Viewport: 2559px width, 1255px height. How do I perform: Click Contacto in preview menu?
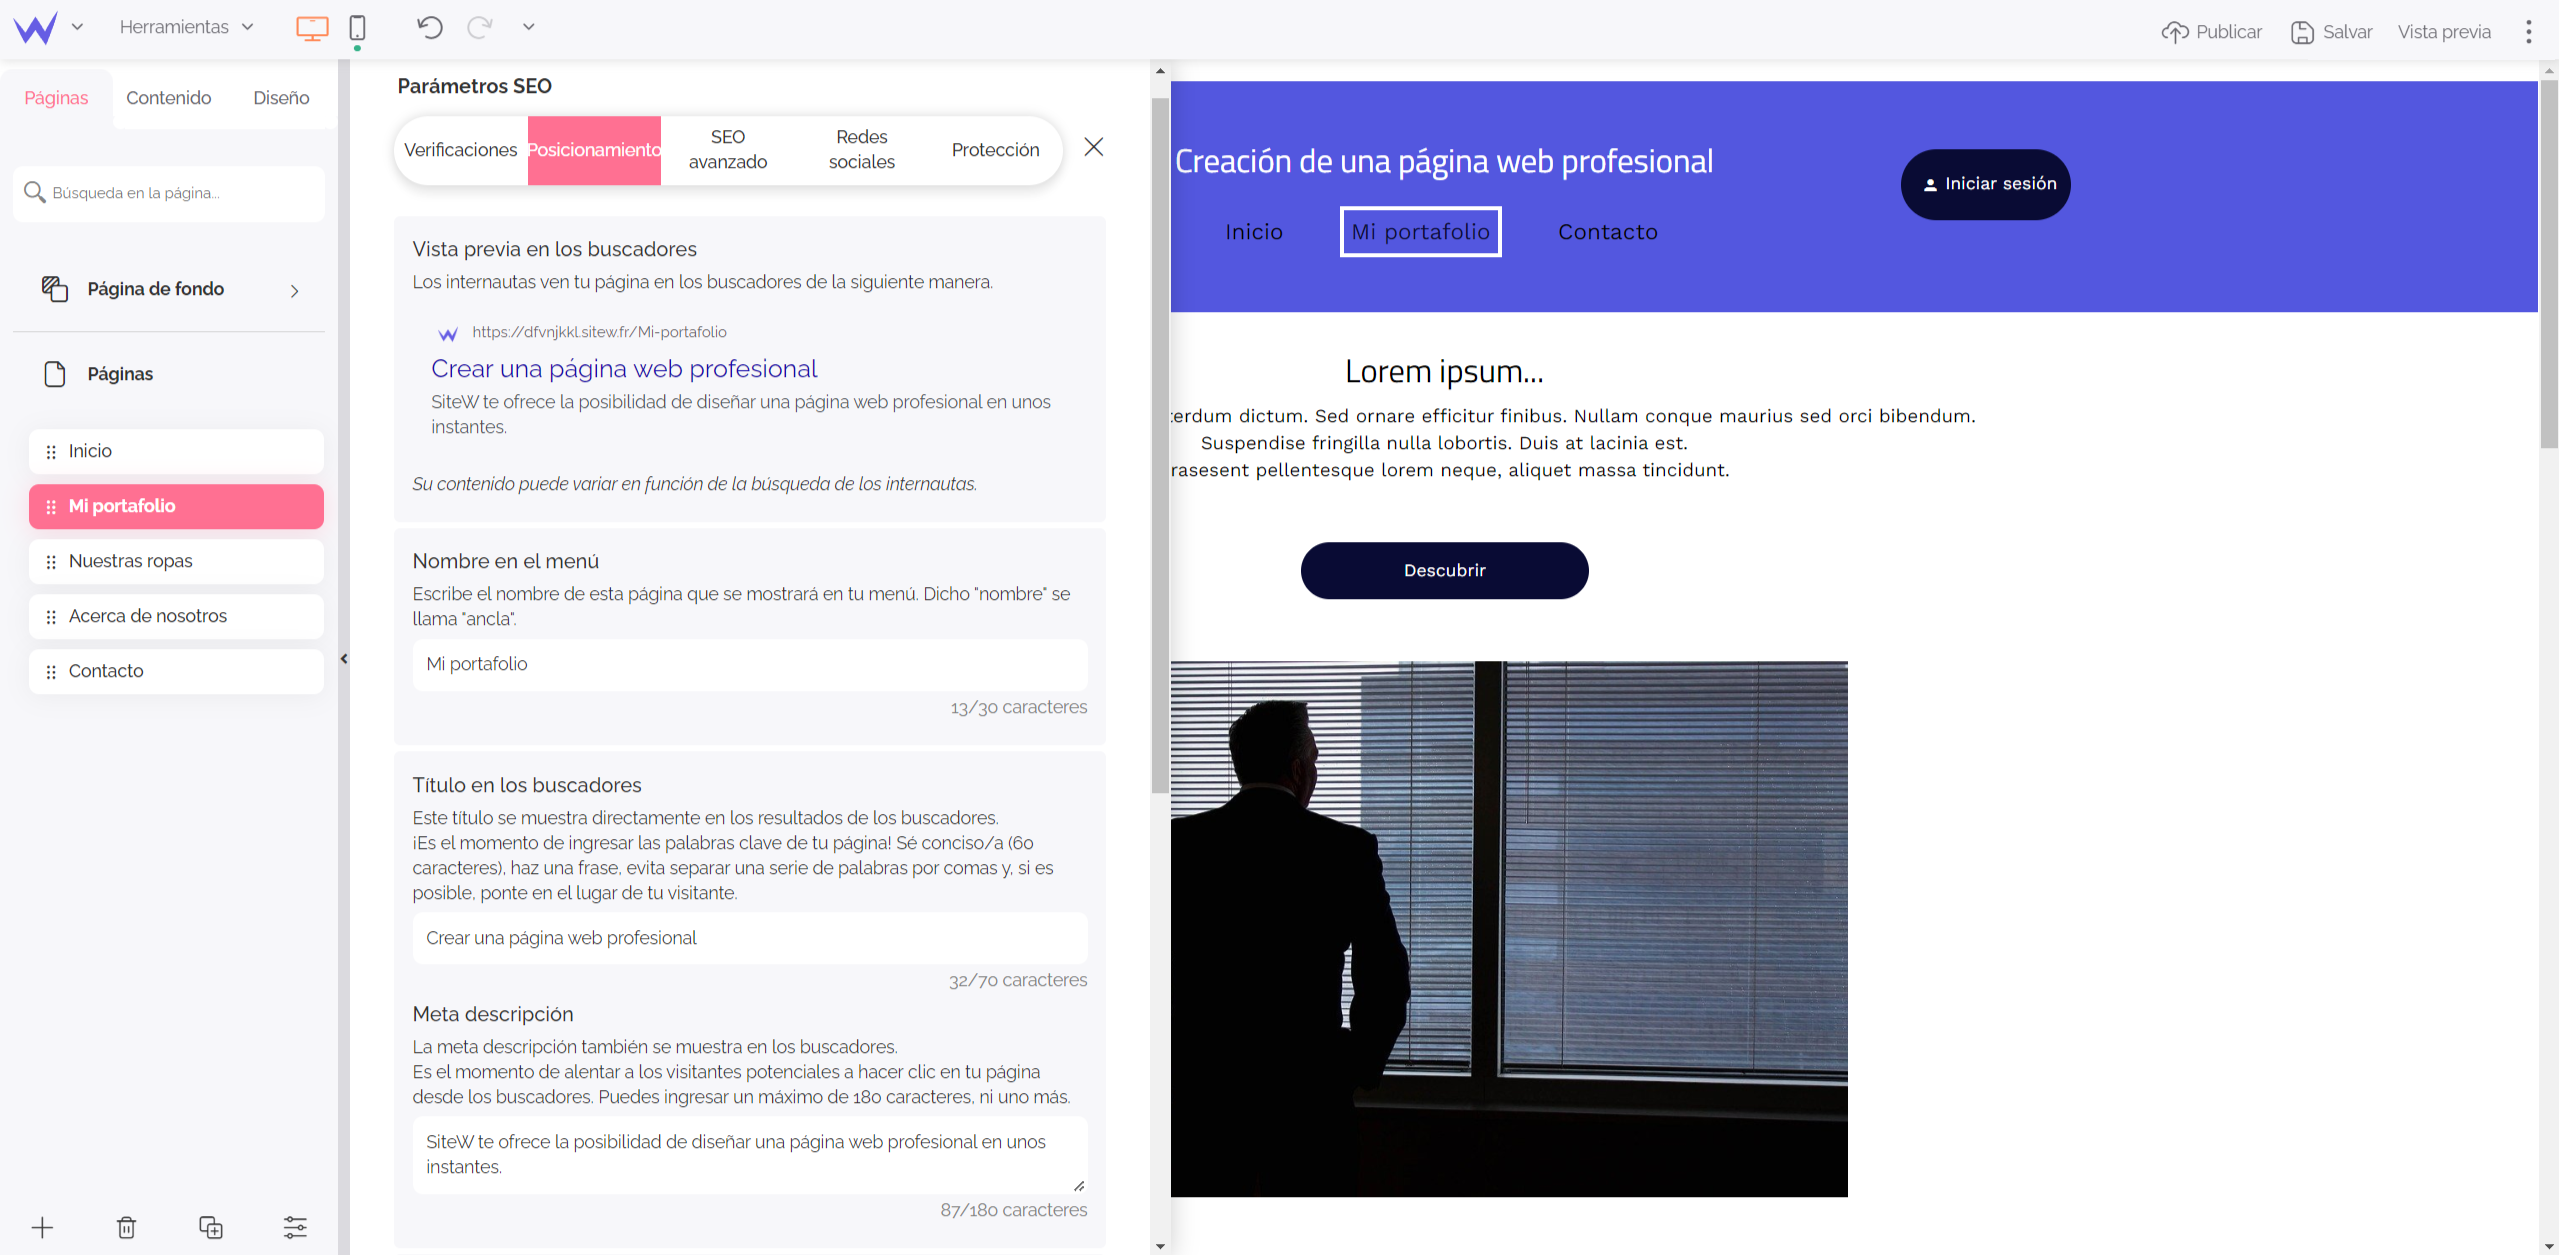click(x=1607, y=232)
